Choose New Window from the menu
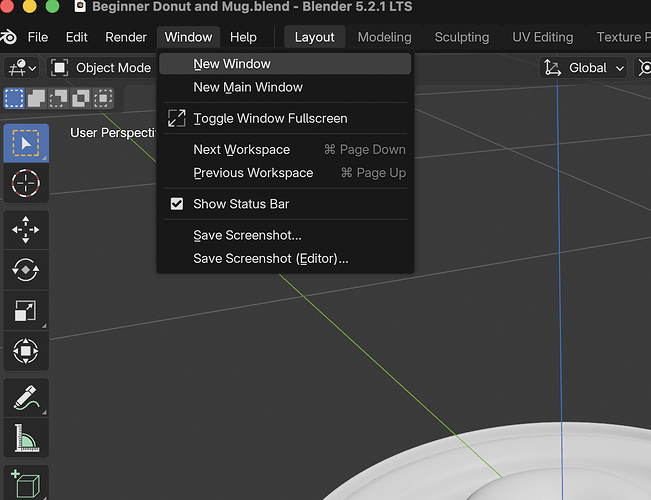Image resolution: width=651 pixels, height=500 pixels. pos(285,64)
